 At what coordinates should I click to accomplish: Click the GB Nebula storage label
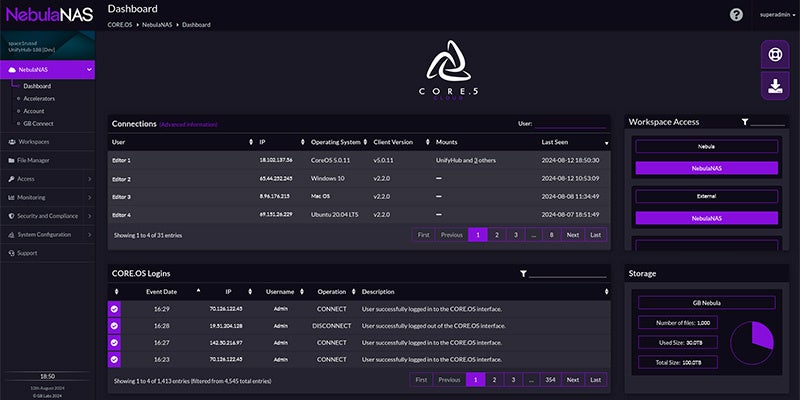[707, 303]
